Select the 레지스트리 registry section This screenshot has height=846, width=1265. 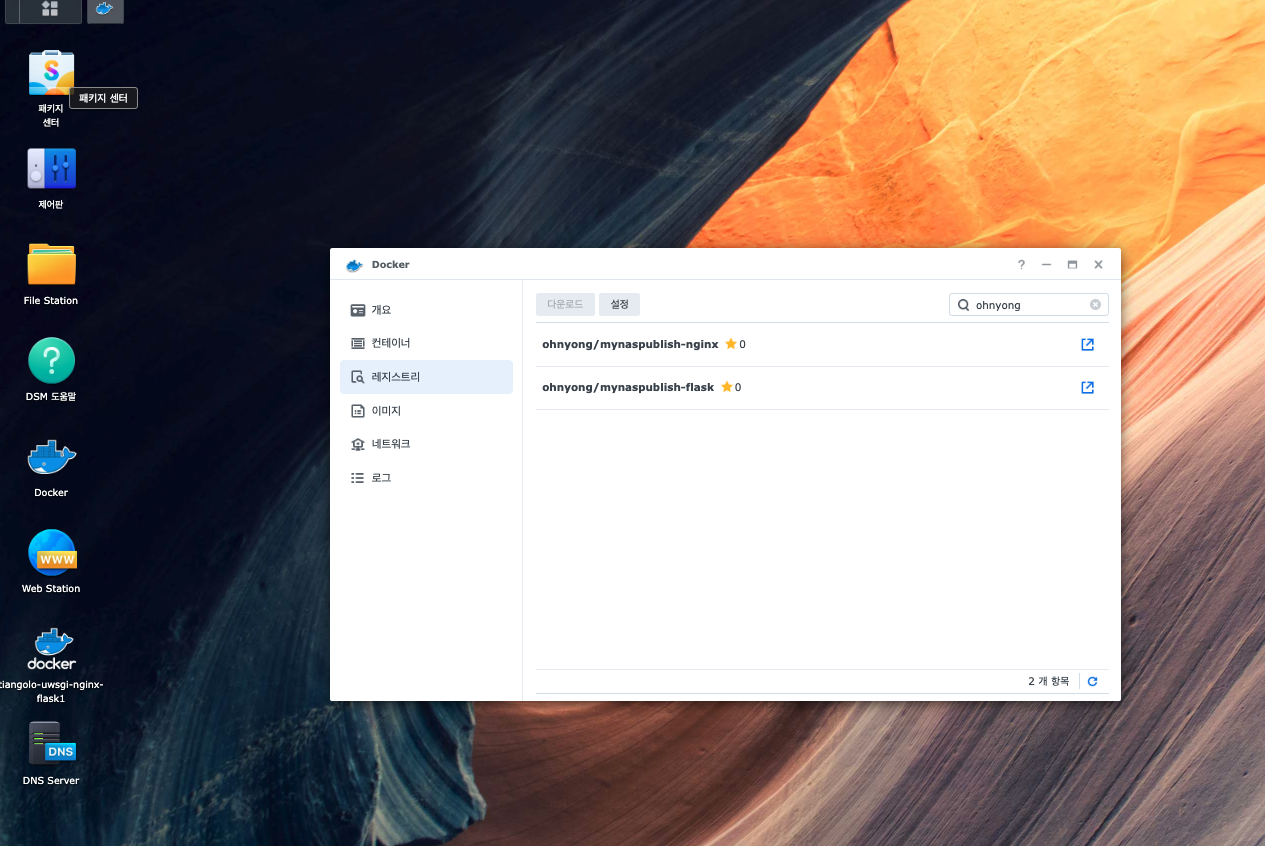pyautogui.click(x=426, y=377)
